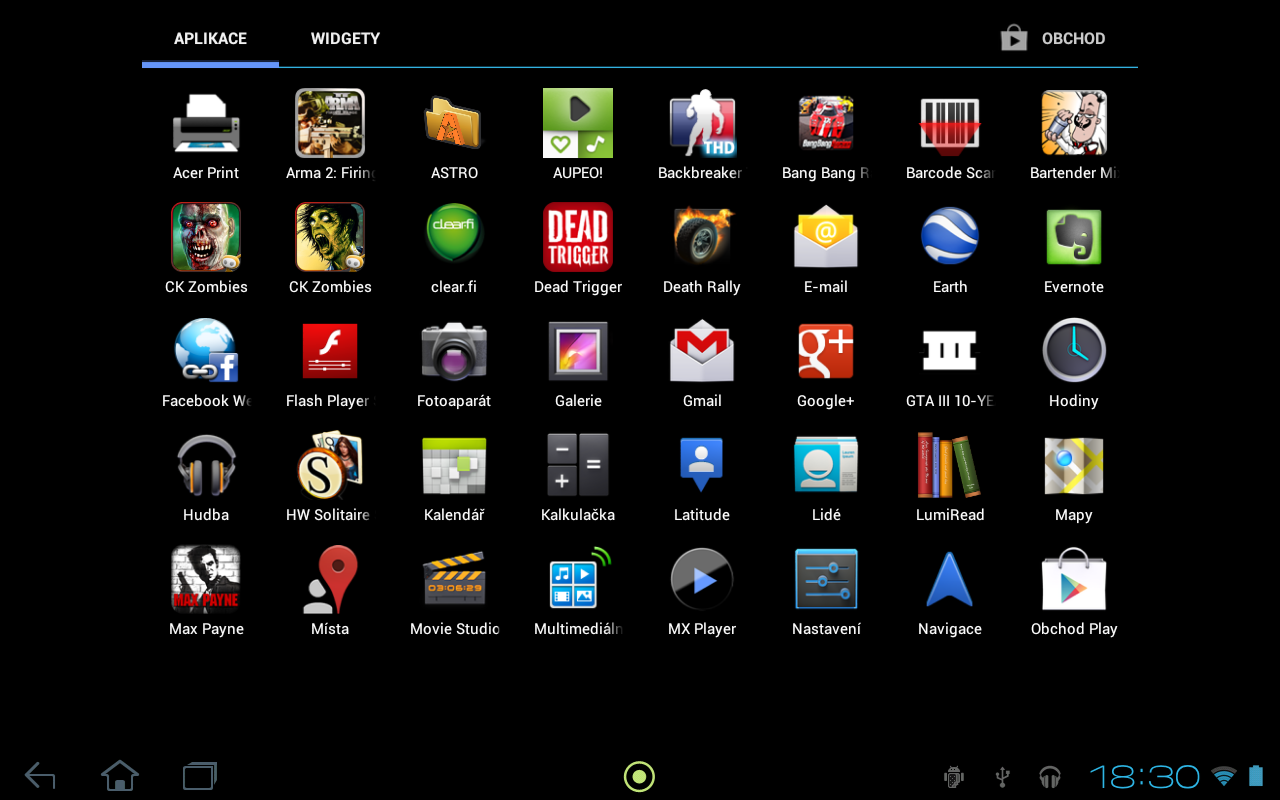This screenshot has width=1280, height=800.
Task: Open the Kalkulačka app
Action: click(x=578, y=465)
